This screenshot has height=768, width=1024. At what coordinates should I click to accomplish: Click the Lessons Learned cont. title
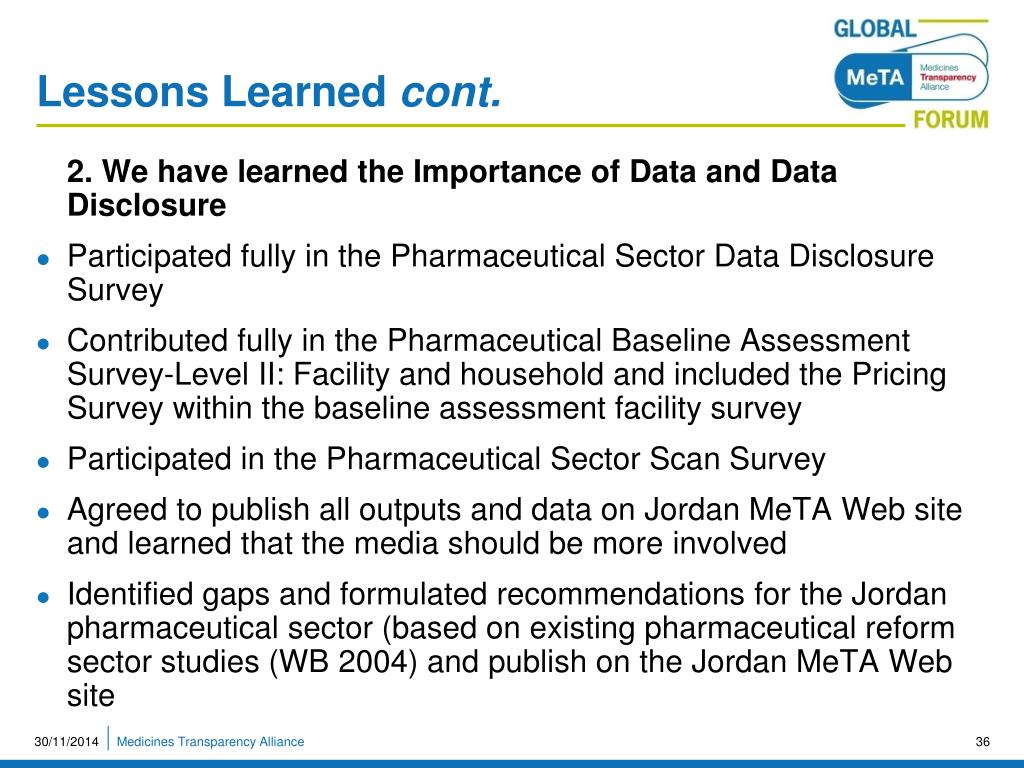[x=270, y=91]
